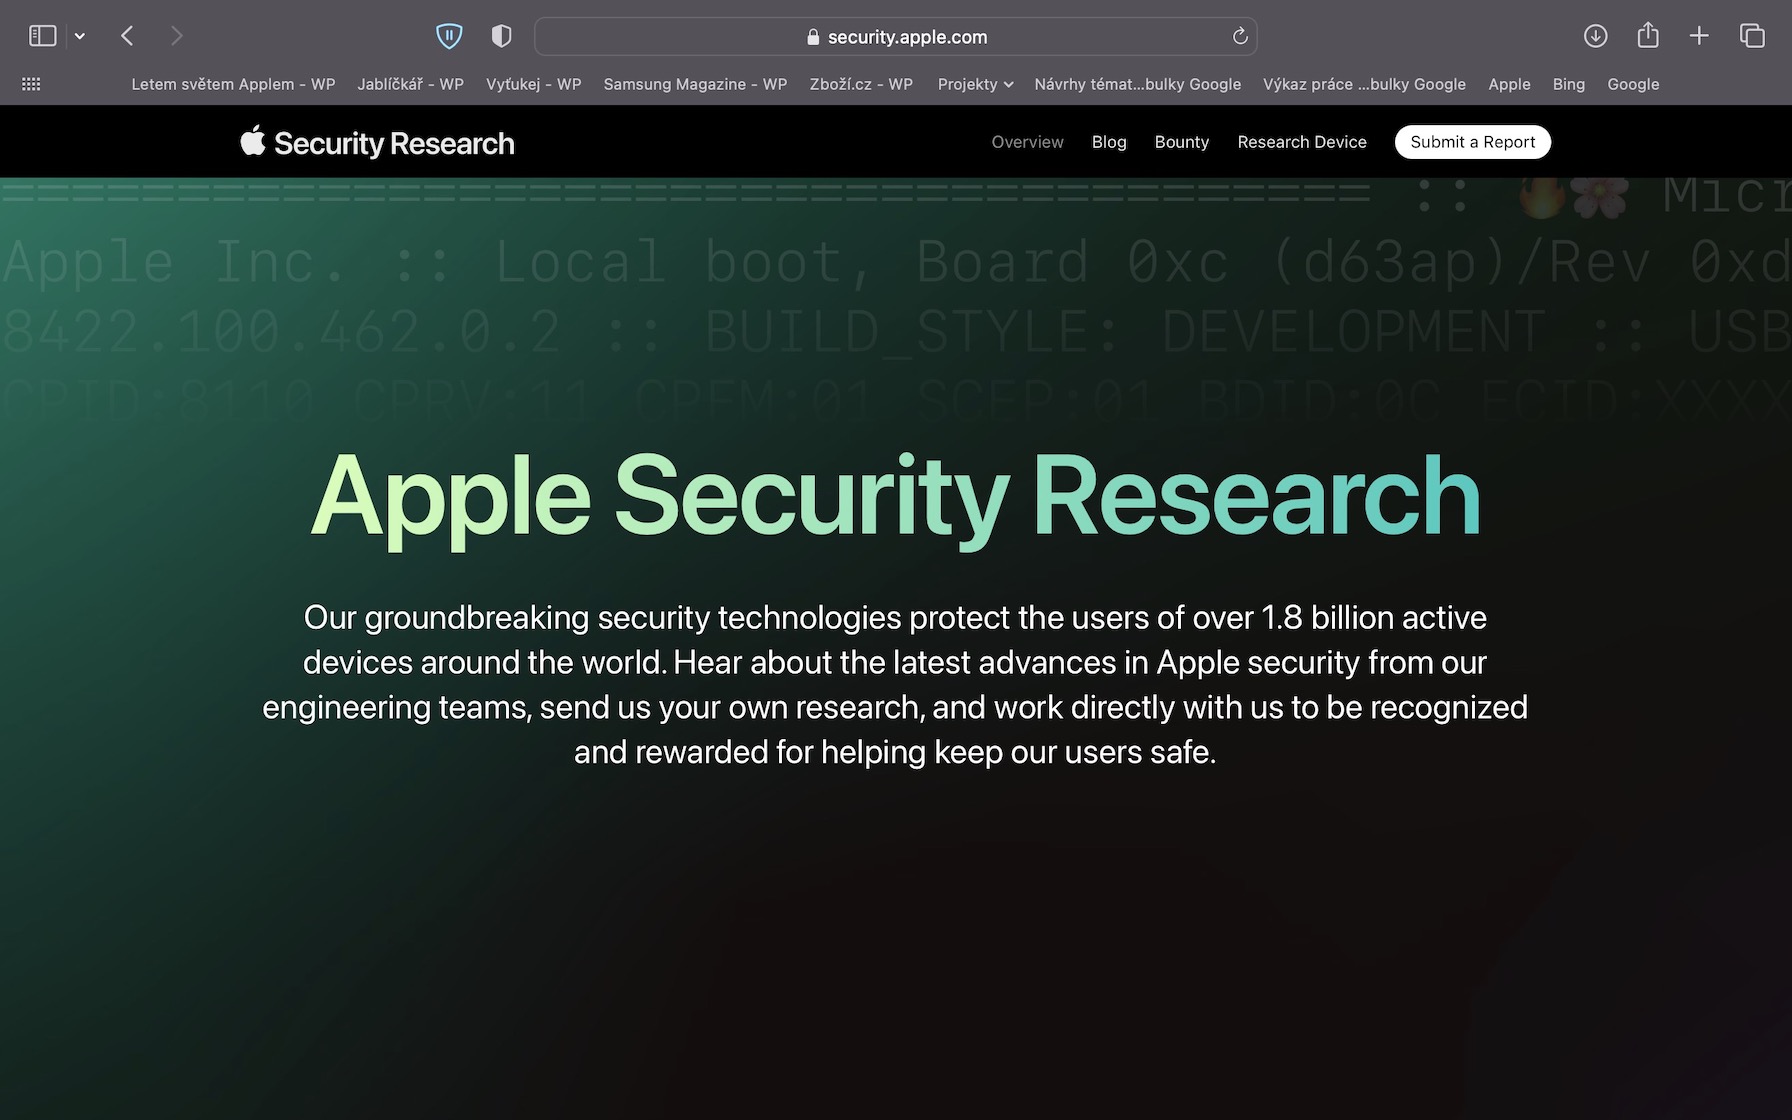Open Návrhy témat Google Sheets bookmark

pyautogui.click(x=1137, y=84)
